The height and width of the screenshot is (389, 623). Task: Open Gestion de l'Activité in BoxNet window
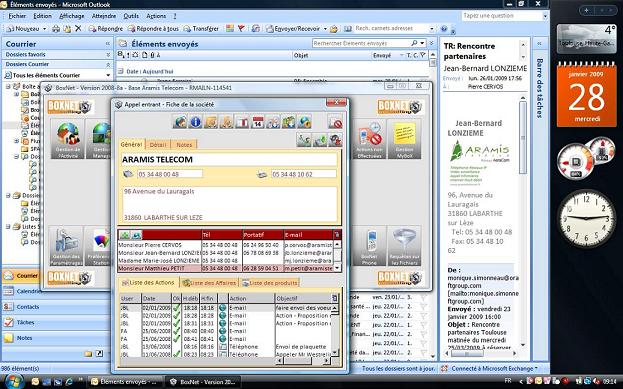68,139
